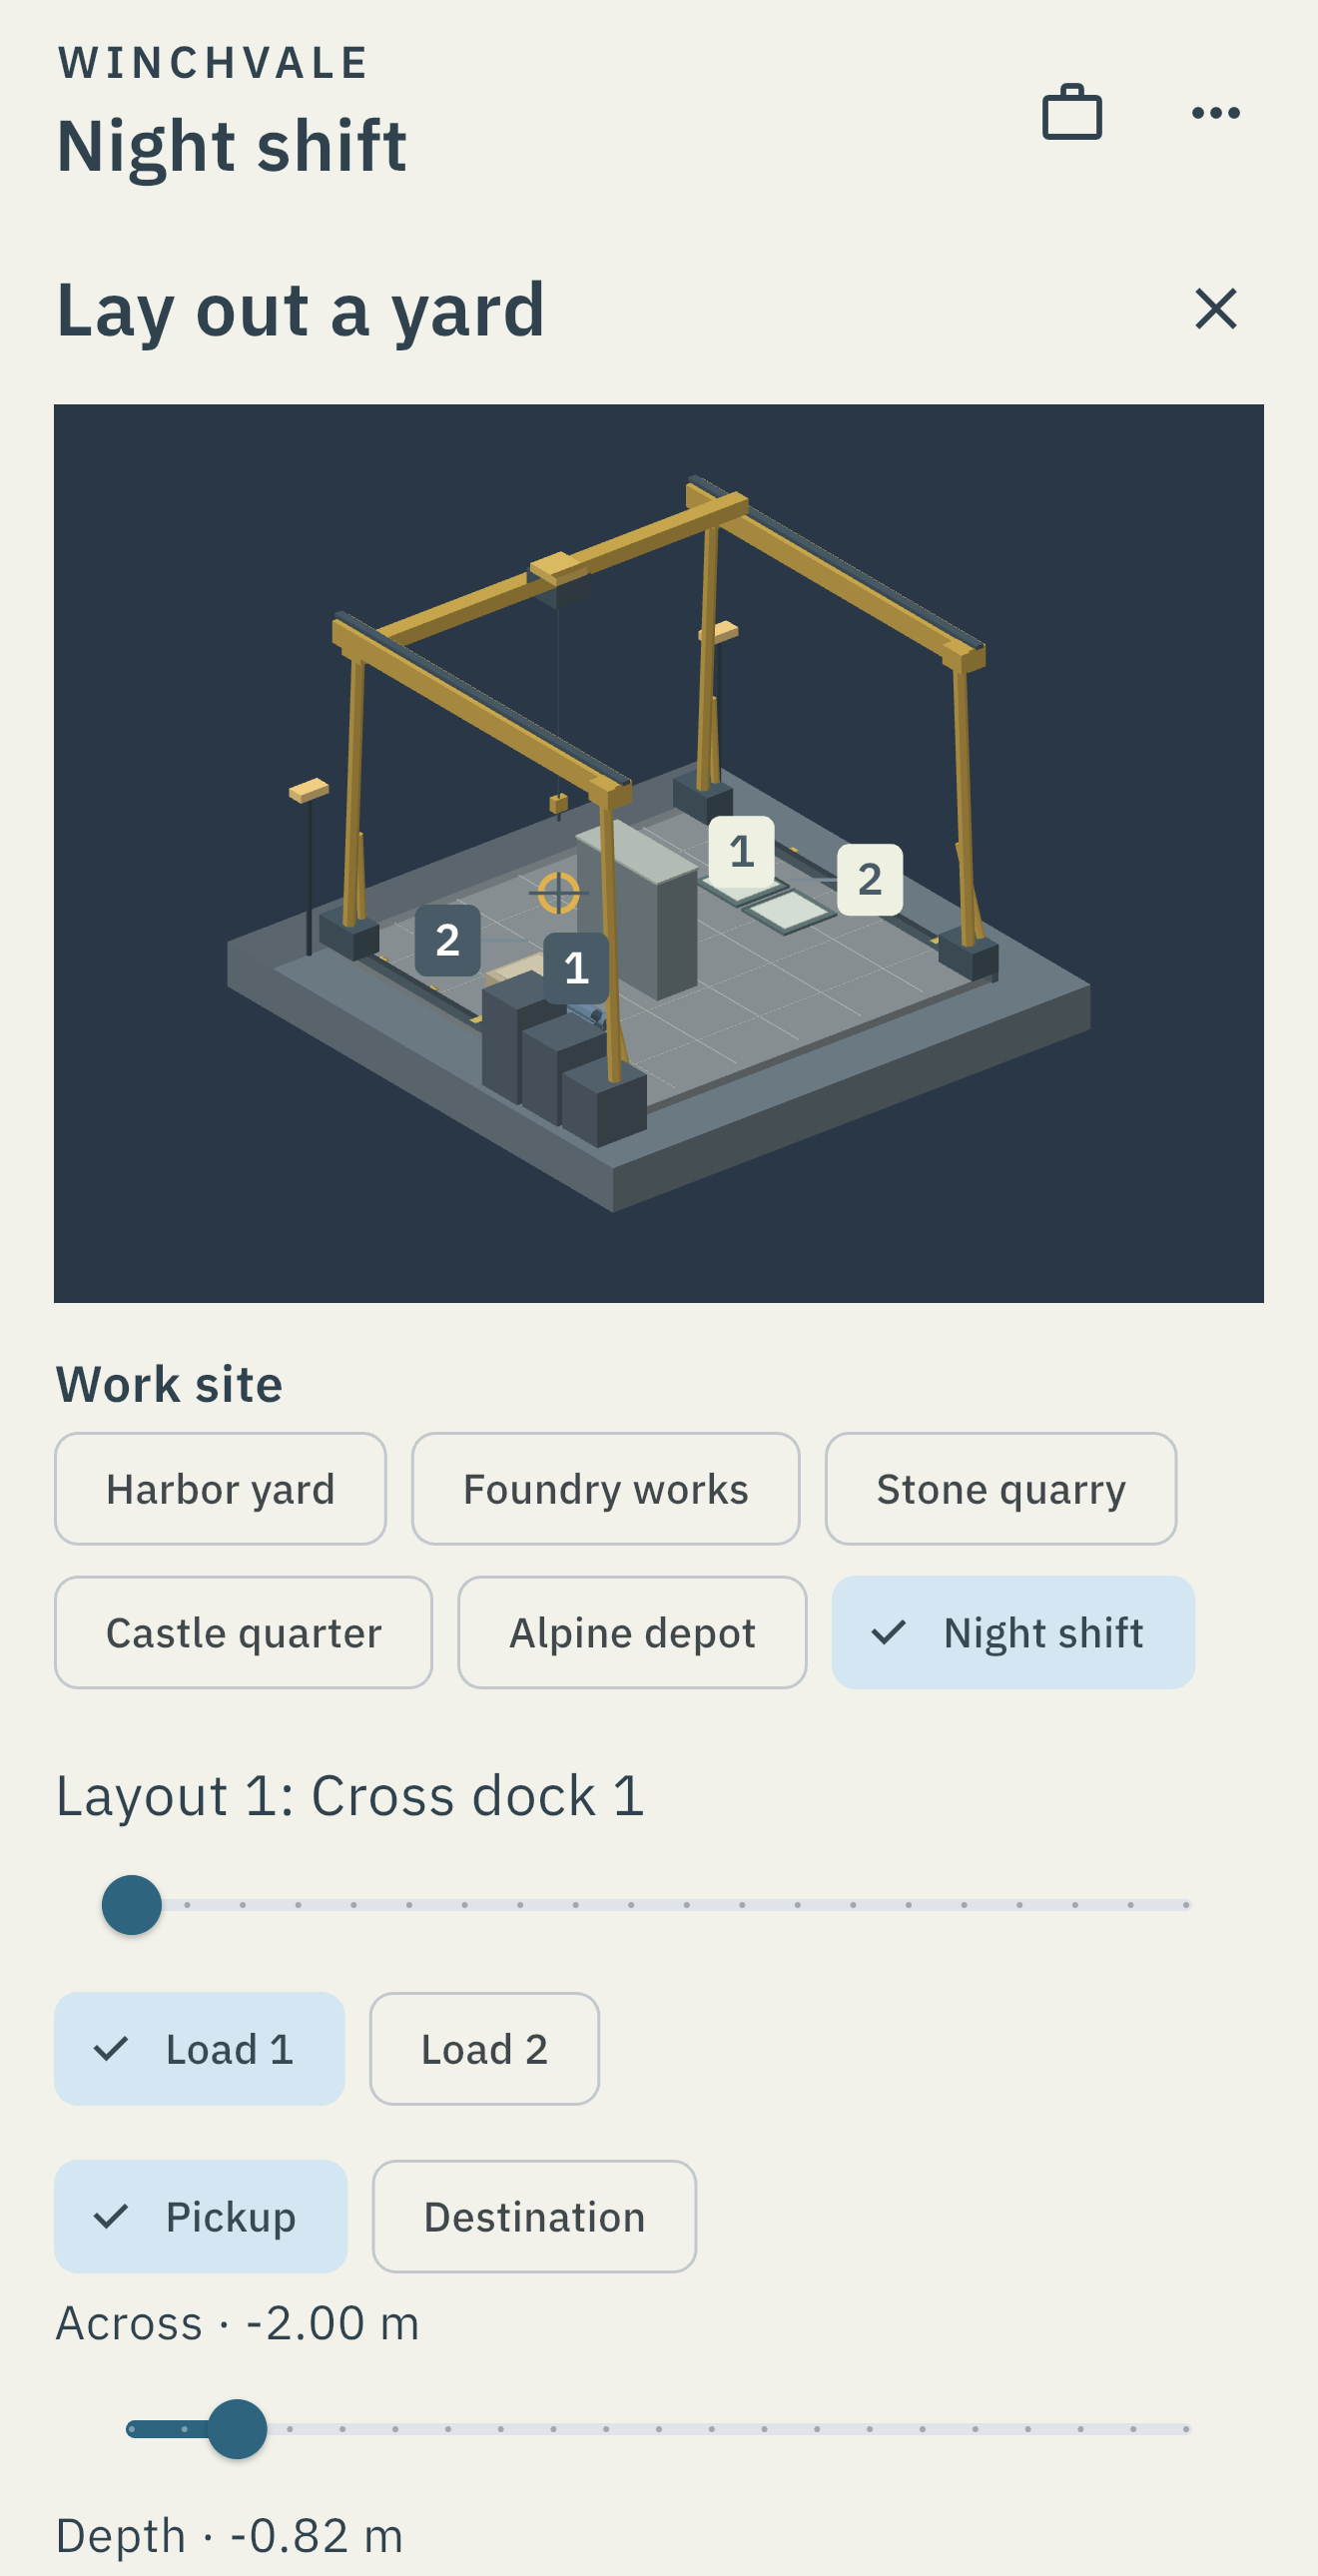Click the Across slider handle
Screen dimensions: 1318x2576
(x=237, y=2428)
